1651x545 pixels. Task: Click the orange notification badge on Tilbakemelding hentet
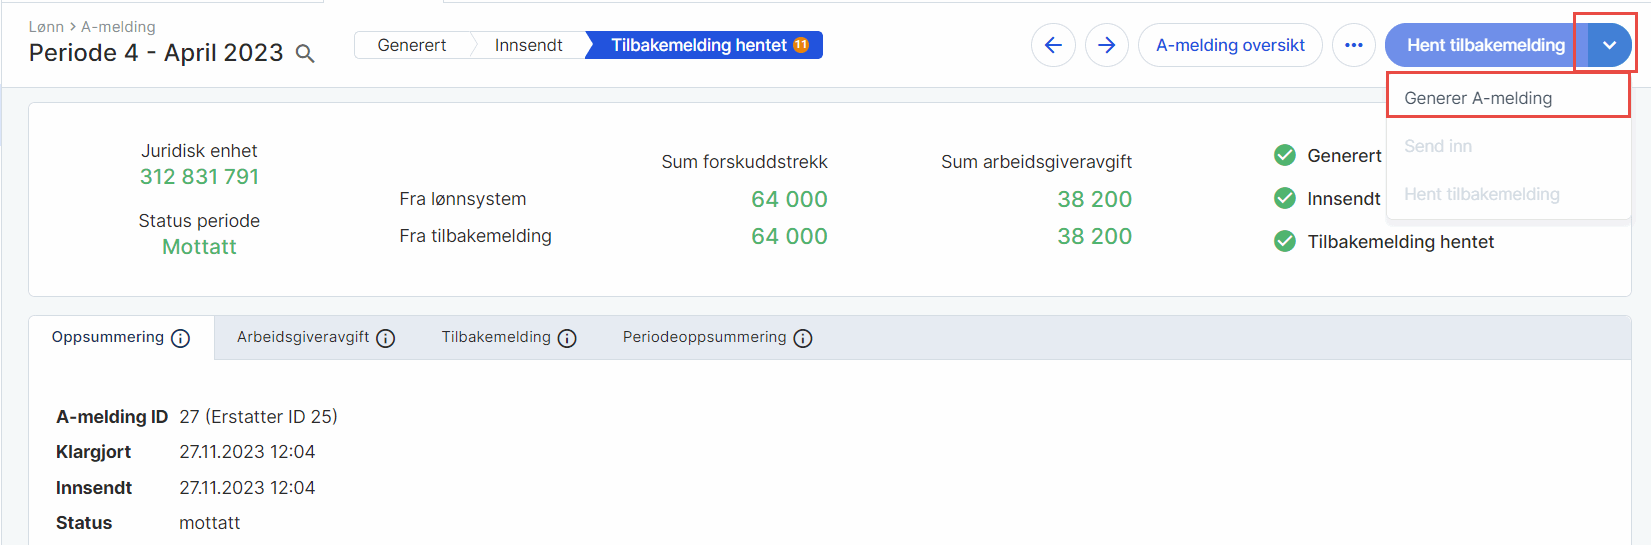point(801,45)
